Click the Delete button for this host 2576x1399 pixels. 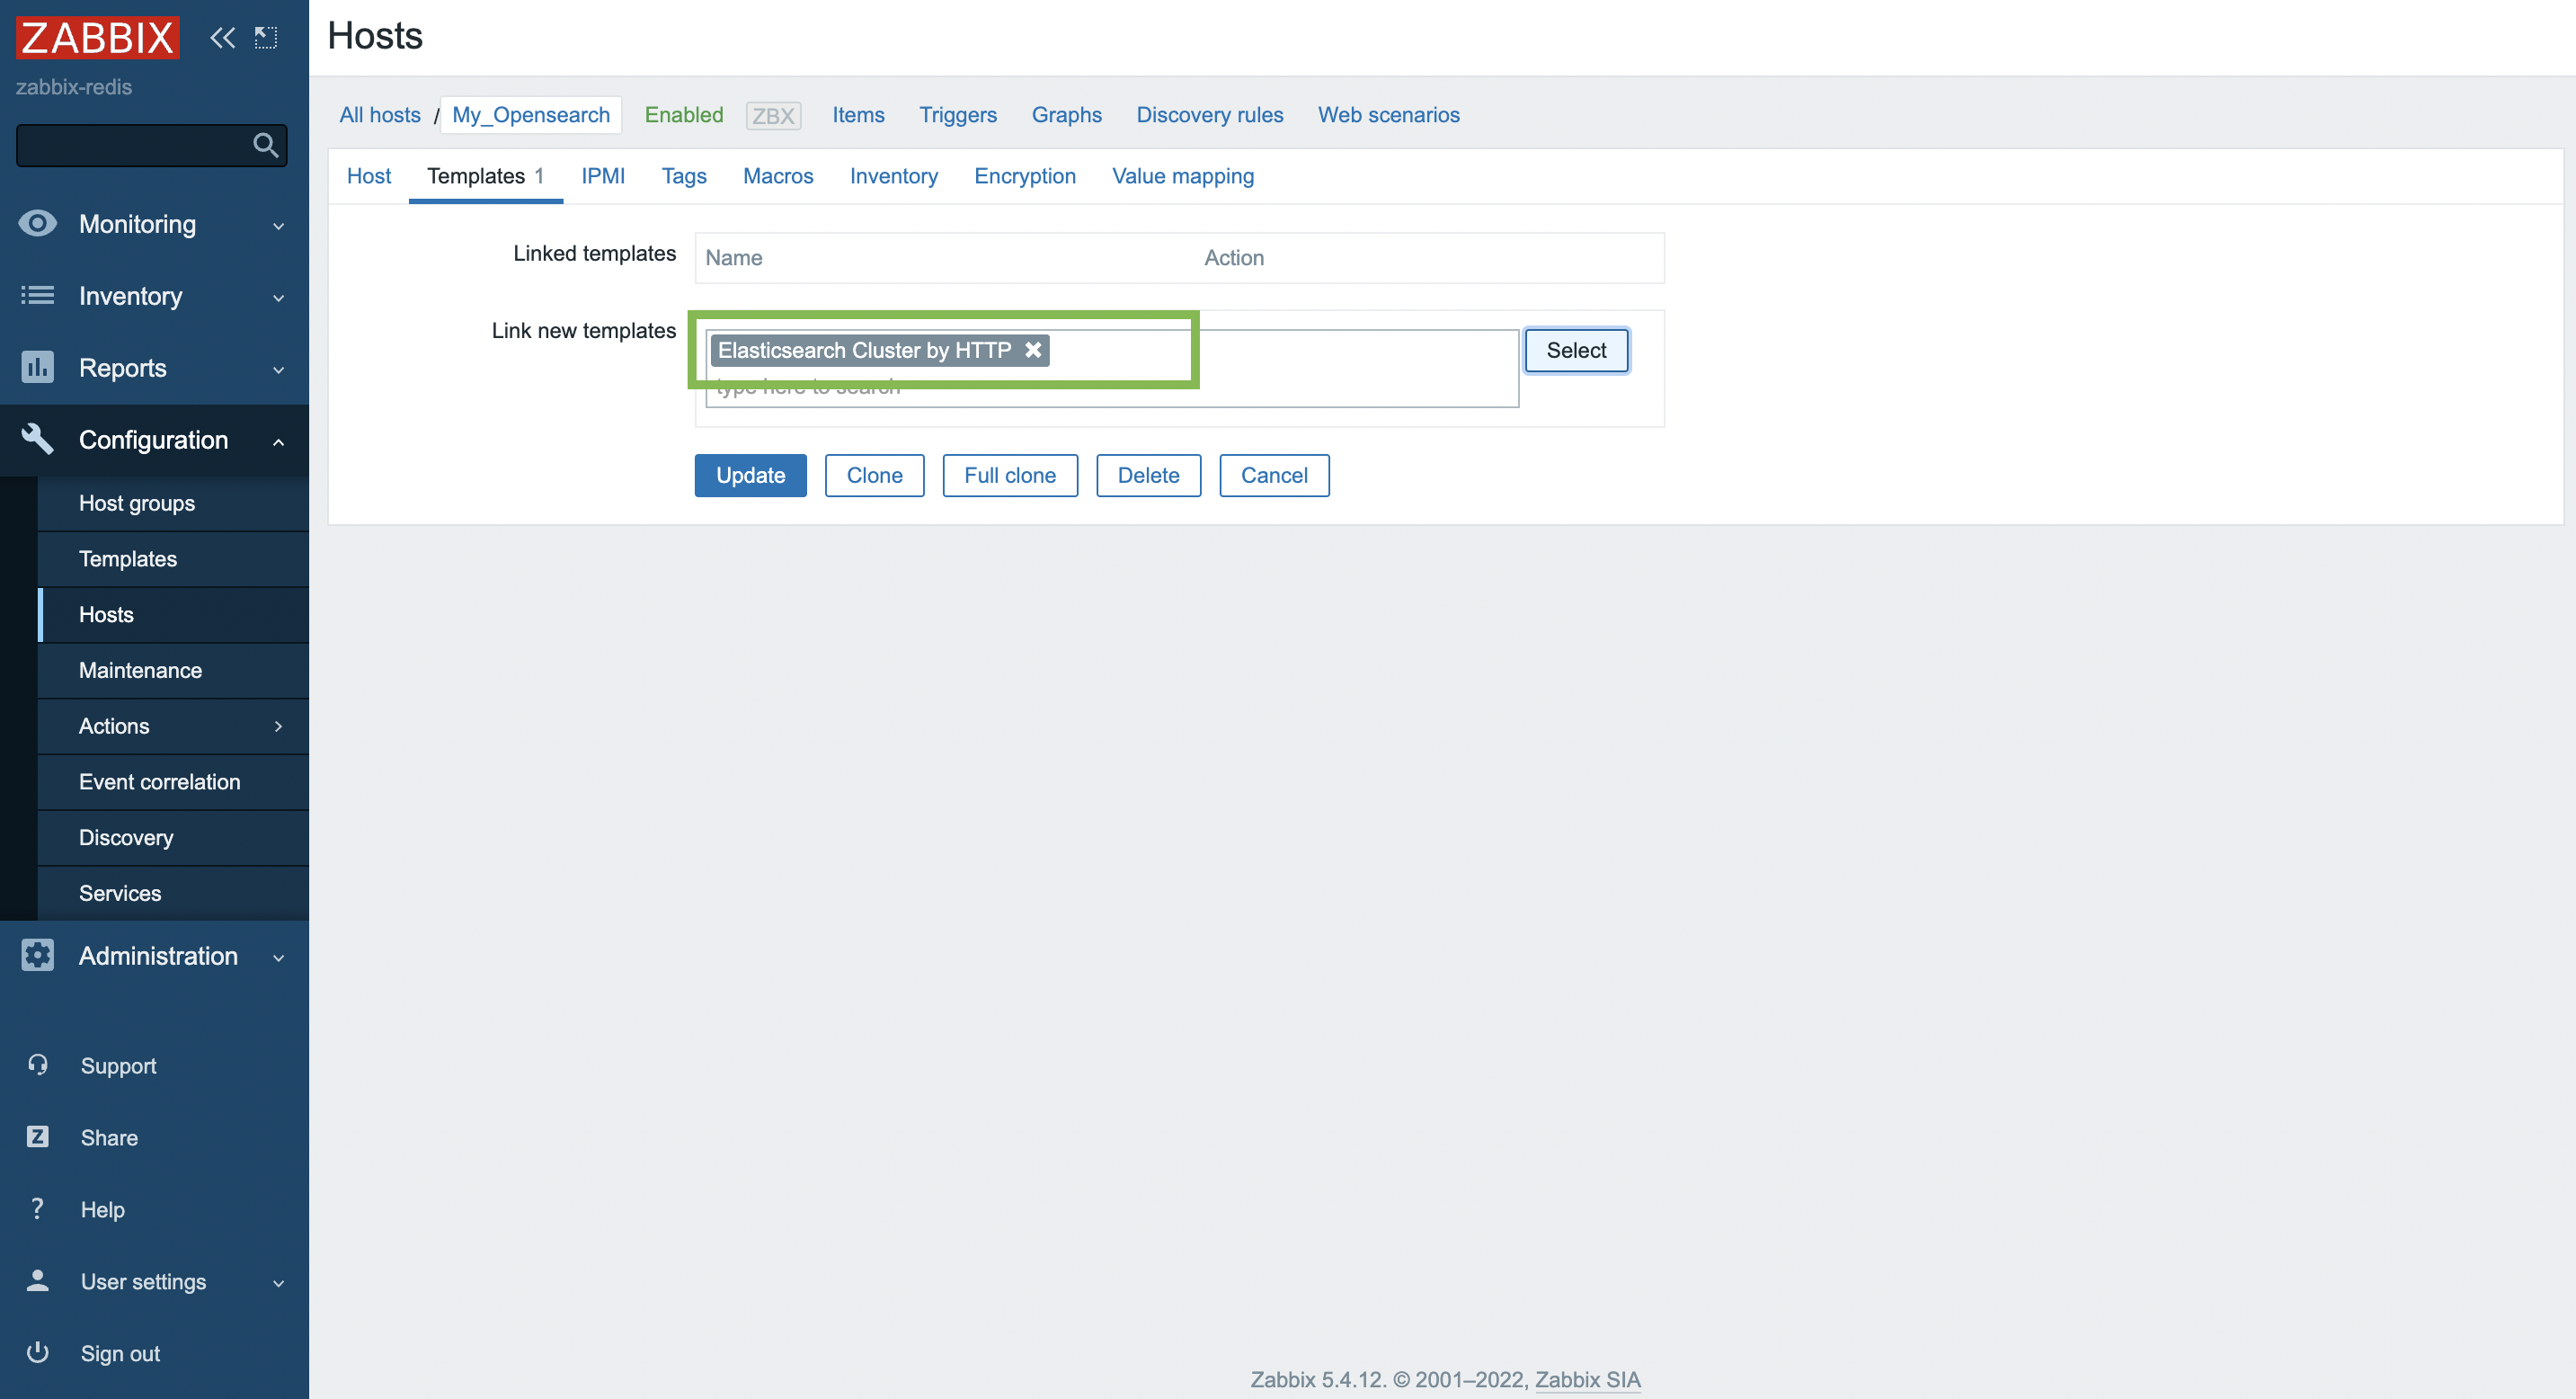(1147, 474)
